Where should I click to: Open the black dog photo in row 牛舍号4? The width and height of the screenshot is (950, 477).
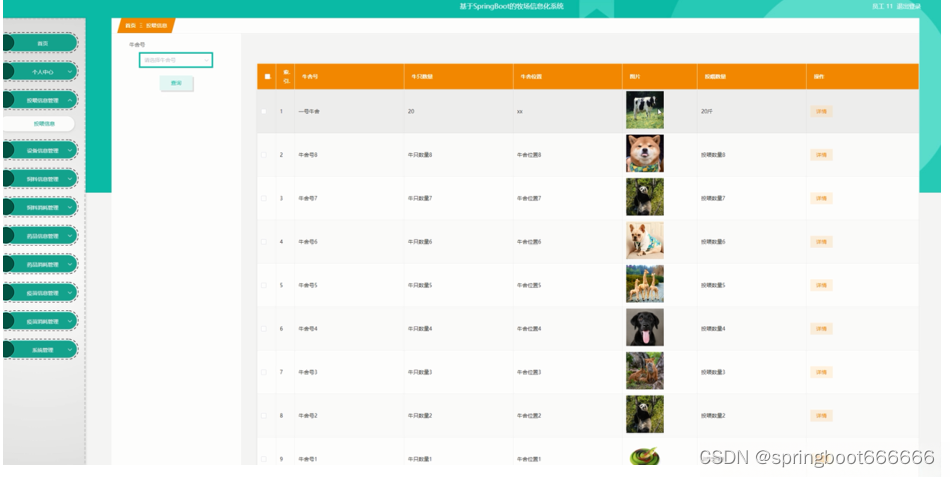click(x=645, y=327)
